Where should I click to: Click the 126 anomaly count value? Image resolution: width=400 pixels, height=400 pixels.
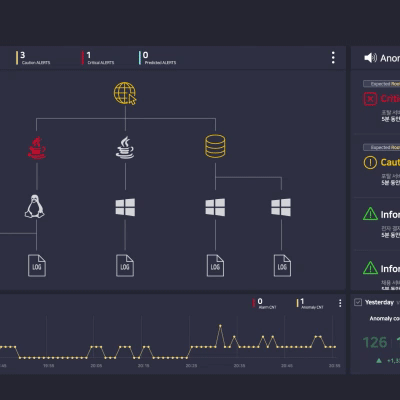click(375, 342)
